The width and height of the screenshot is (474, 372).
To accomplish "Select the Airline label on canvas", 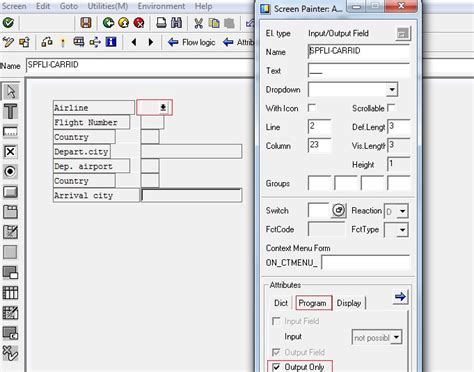I will pyautogui.click(x=94, y=108).
